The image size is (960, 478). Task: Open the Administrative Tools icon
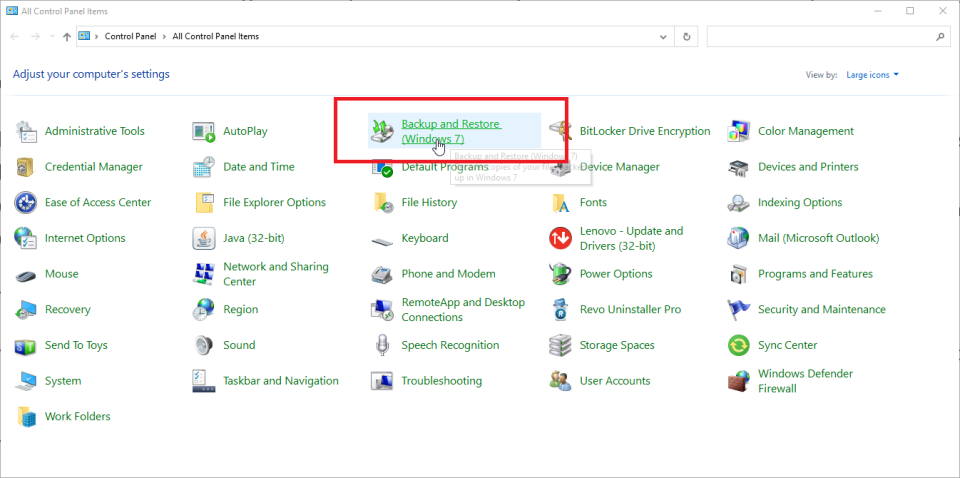tap(26, 131)
